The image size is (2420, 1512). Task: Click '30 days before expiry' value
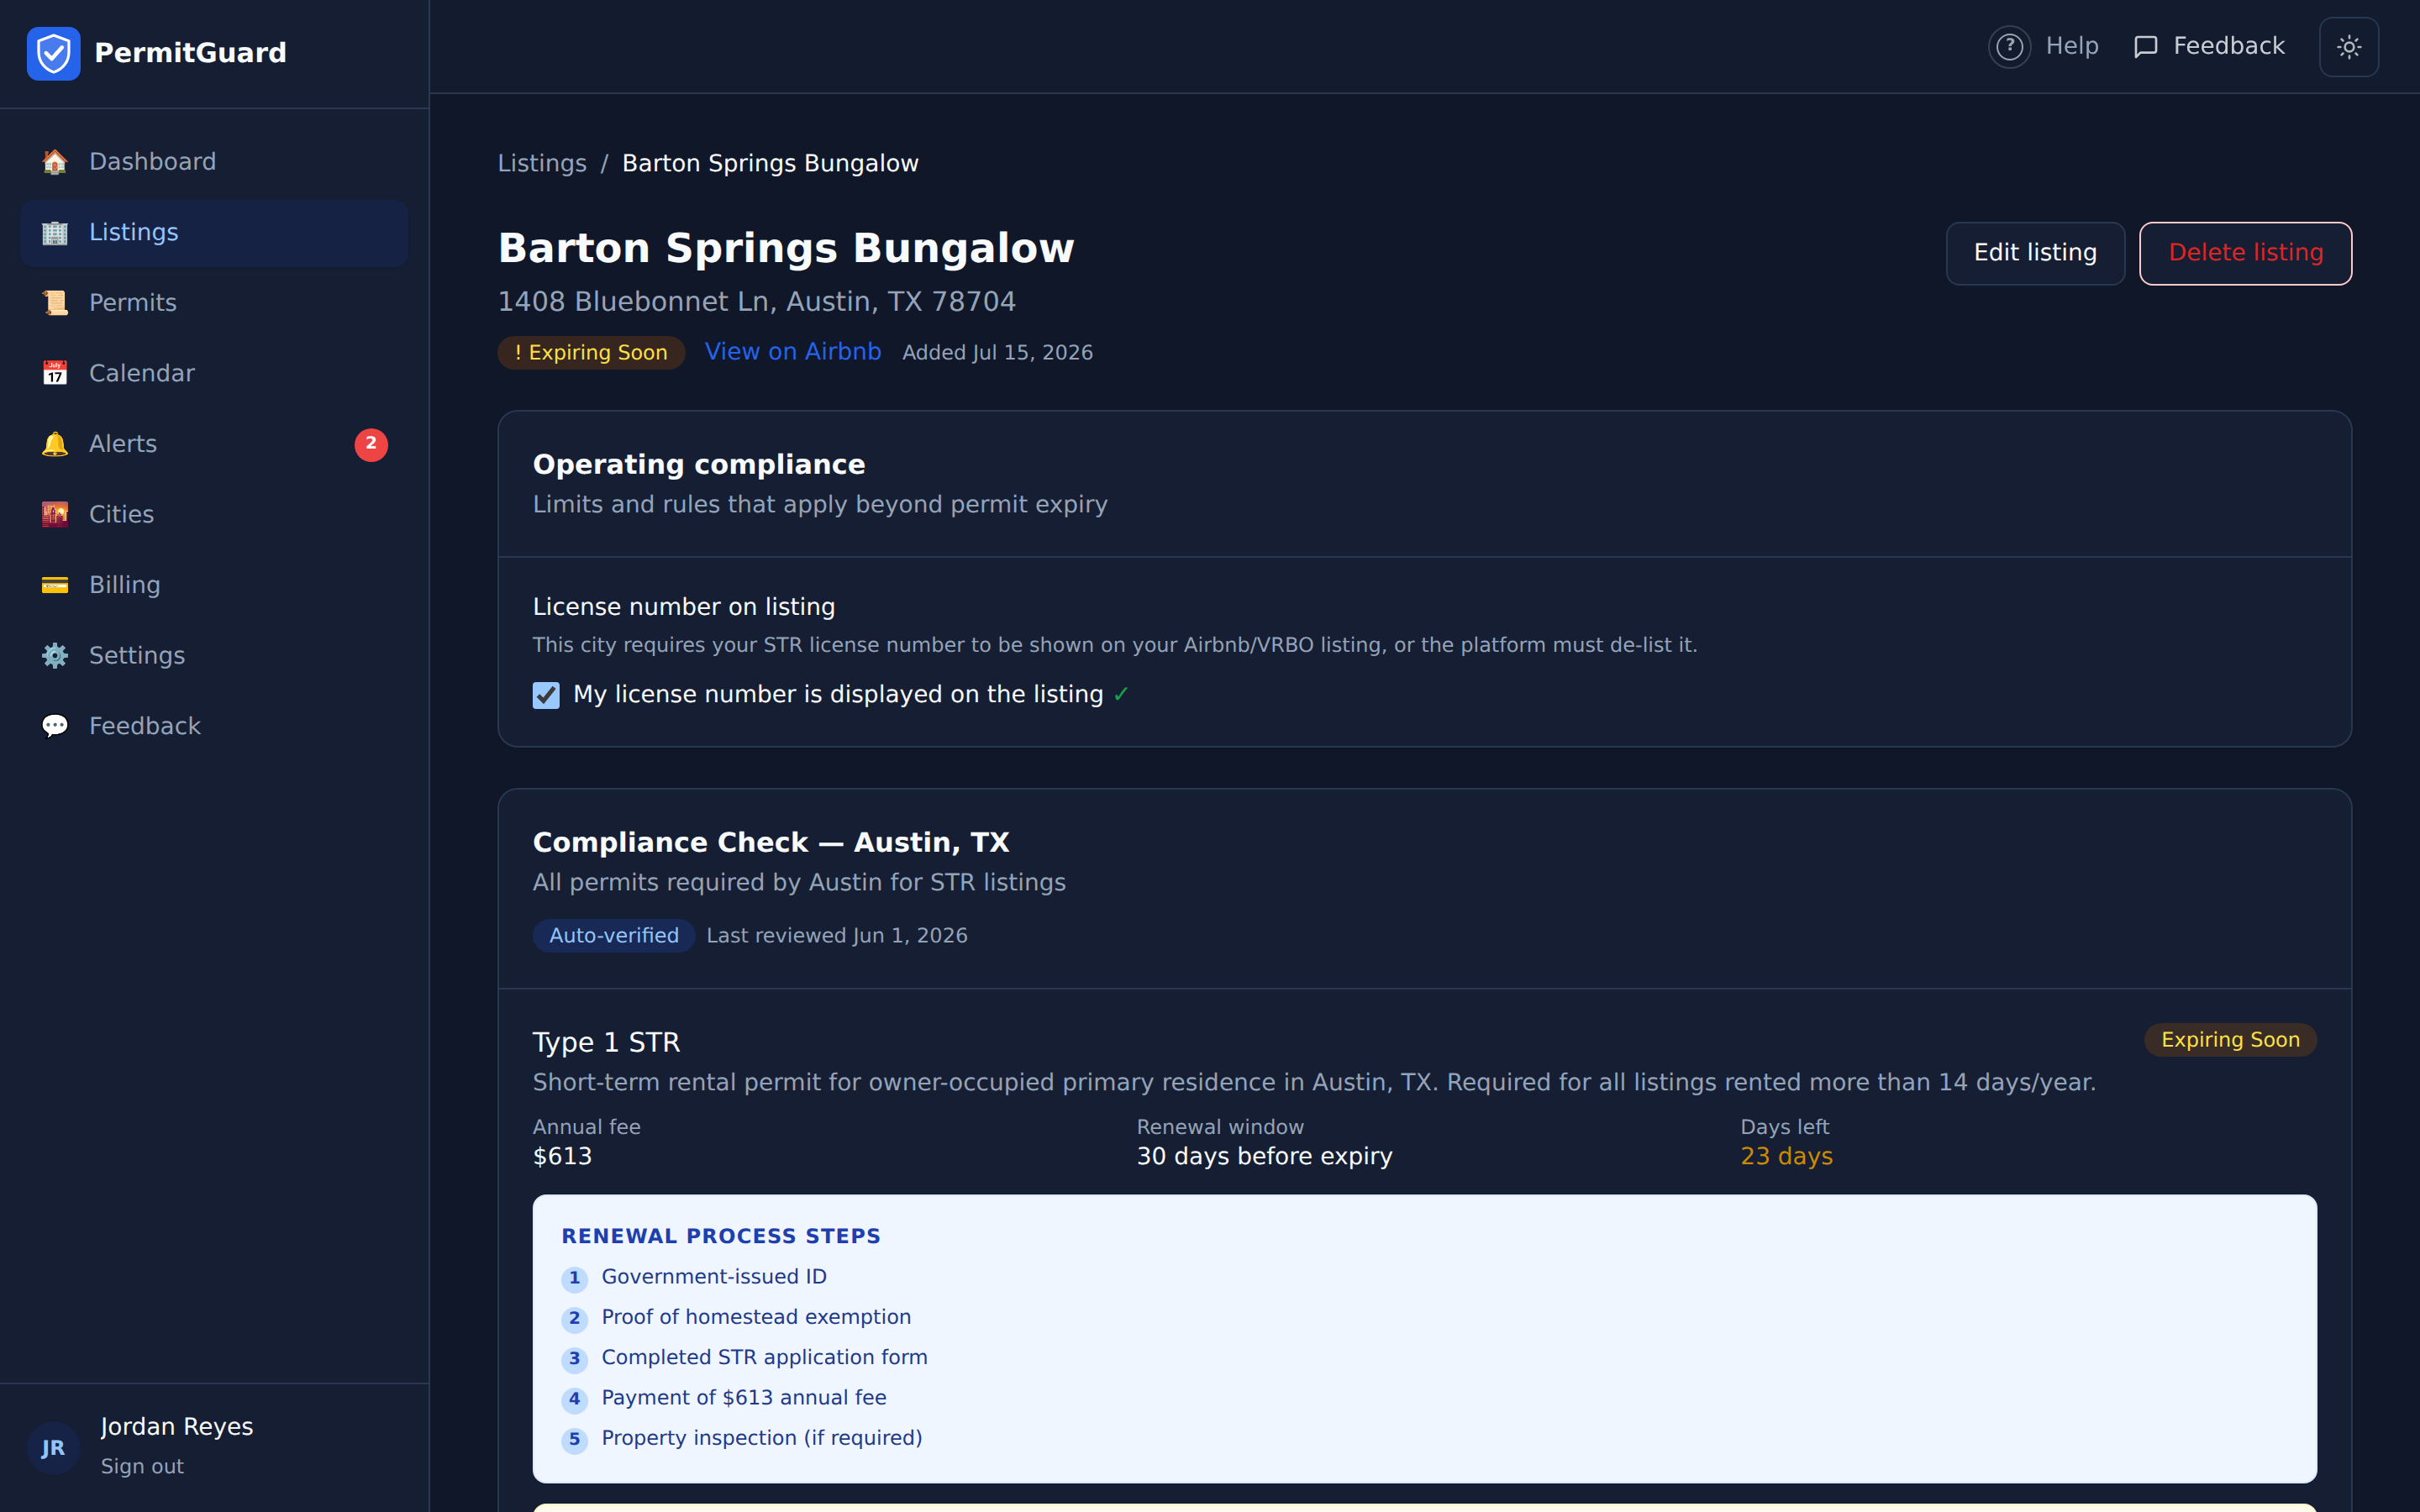pyautogui.click(x=1264, y=1157)
